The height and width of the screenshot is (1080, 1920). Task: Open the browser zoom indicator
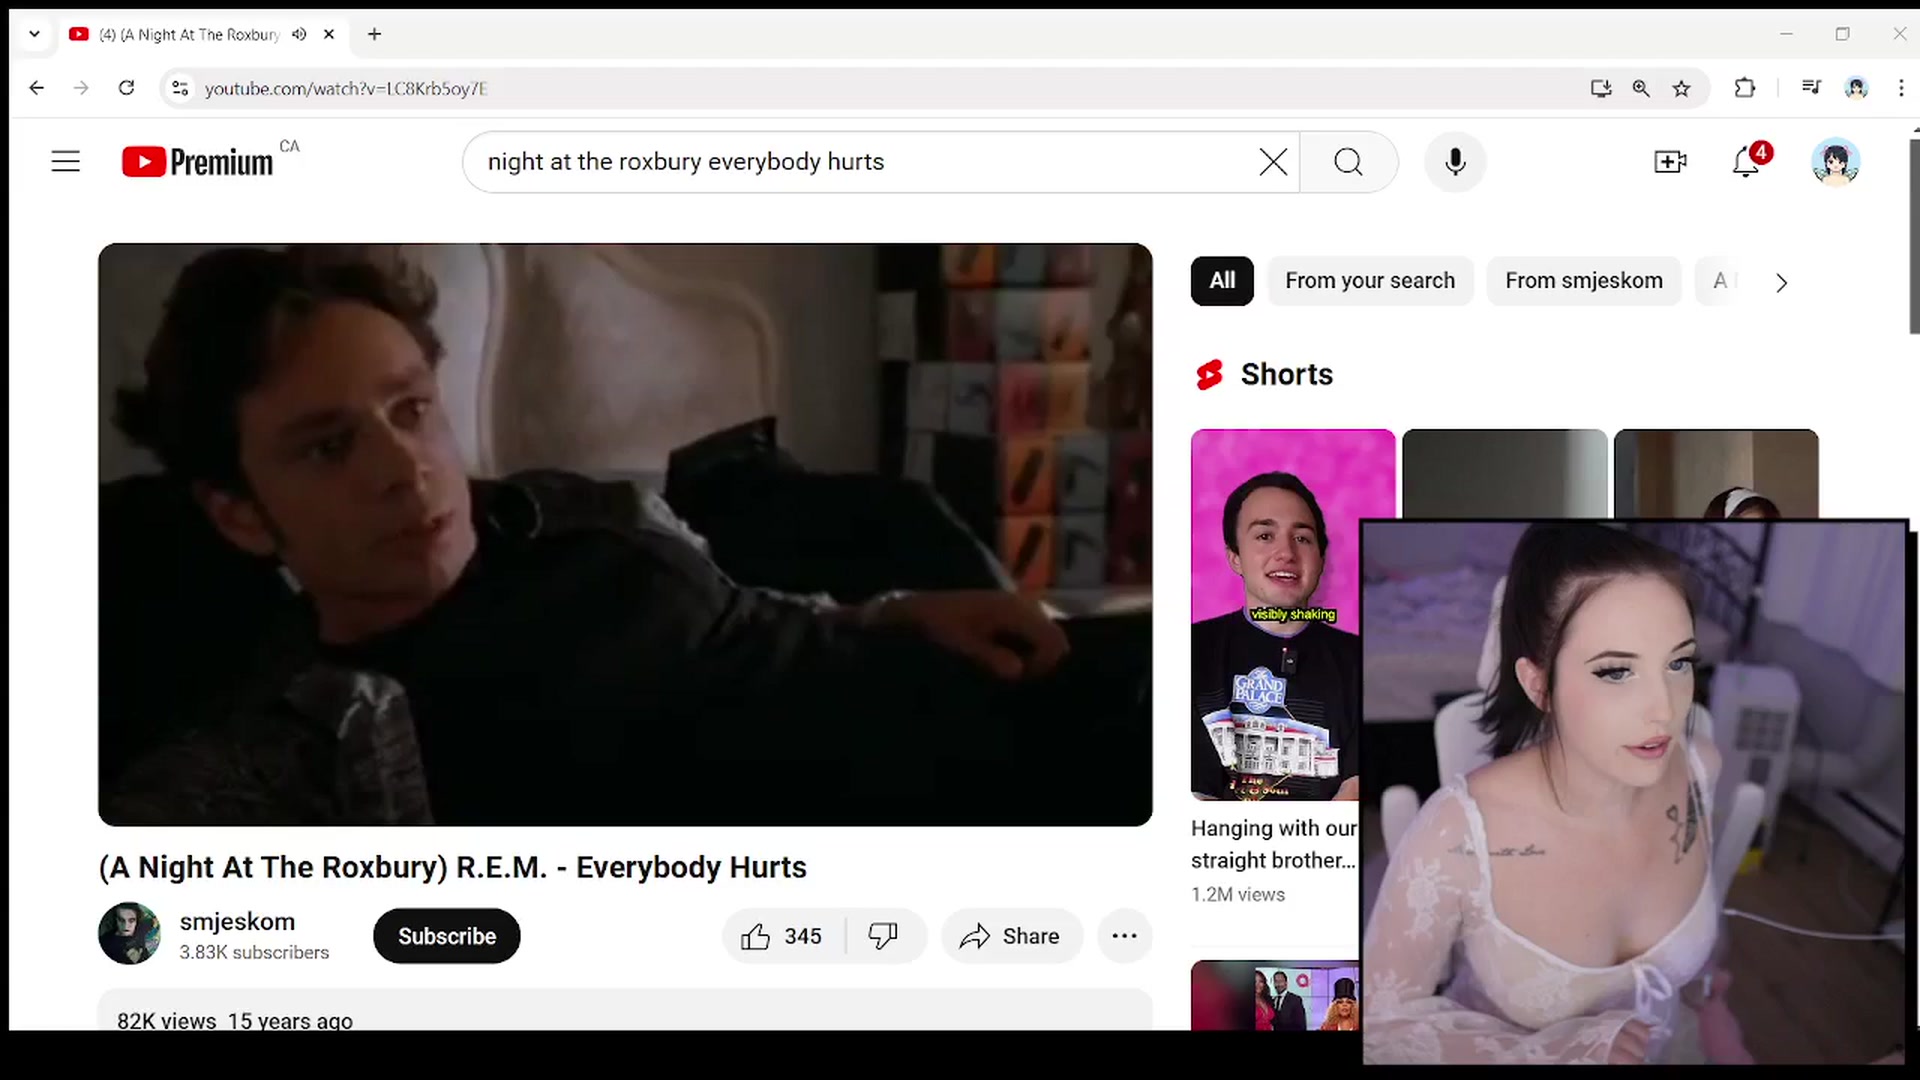[1641, 88]
